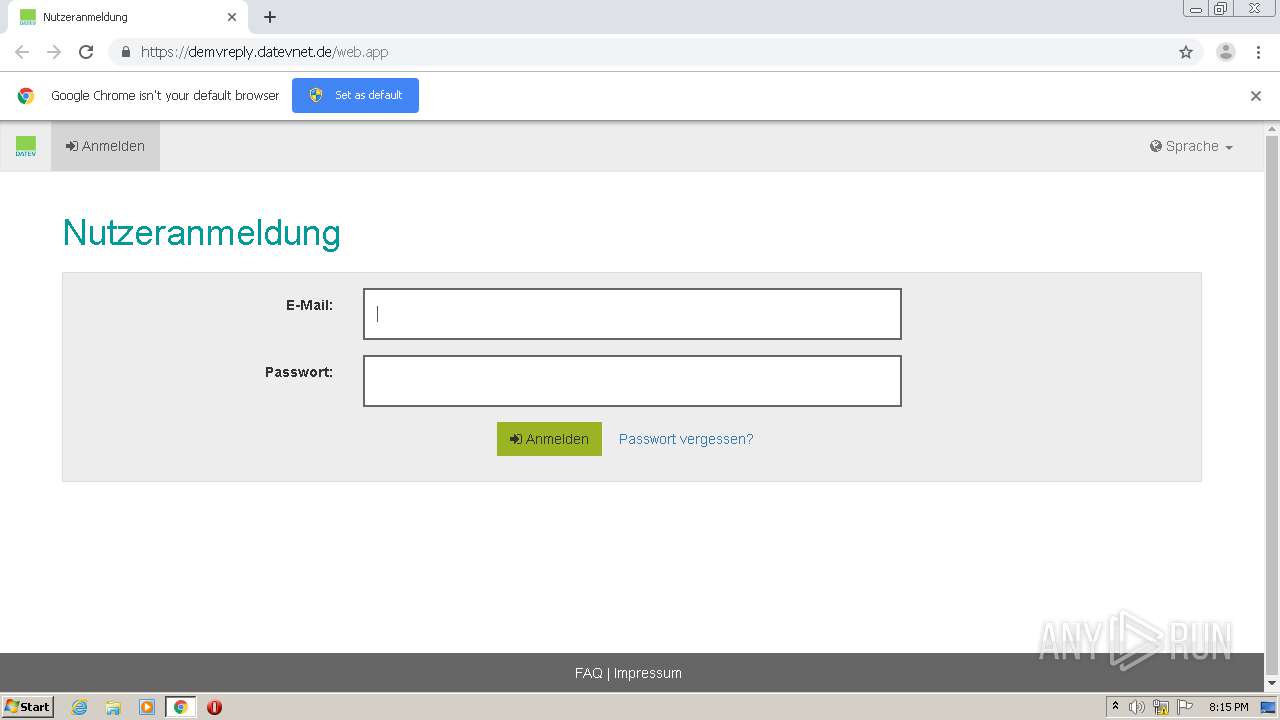The image size is (1280, 720).
Task: Open the Passwort vergessen? link
Action: 686,439
